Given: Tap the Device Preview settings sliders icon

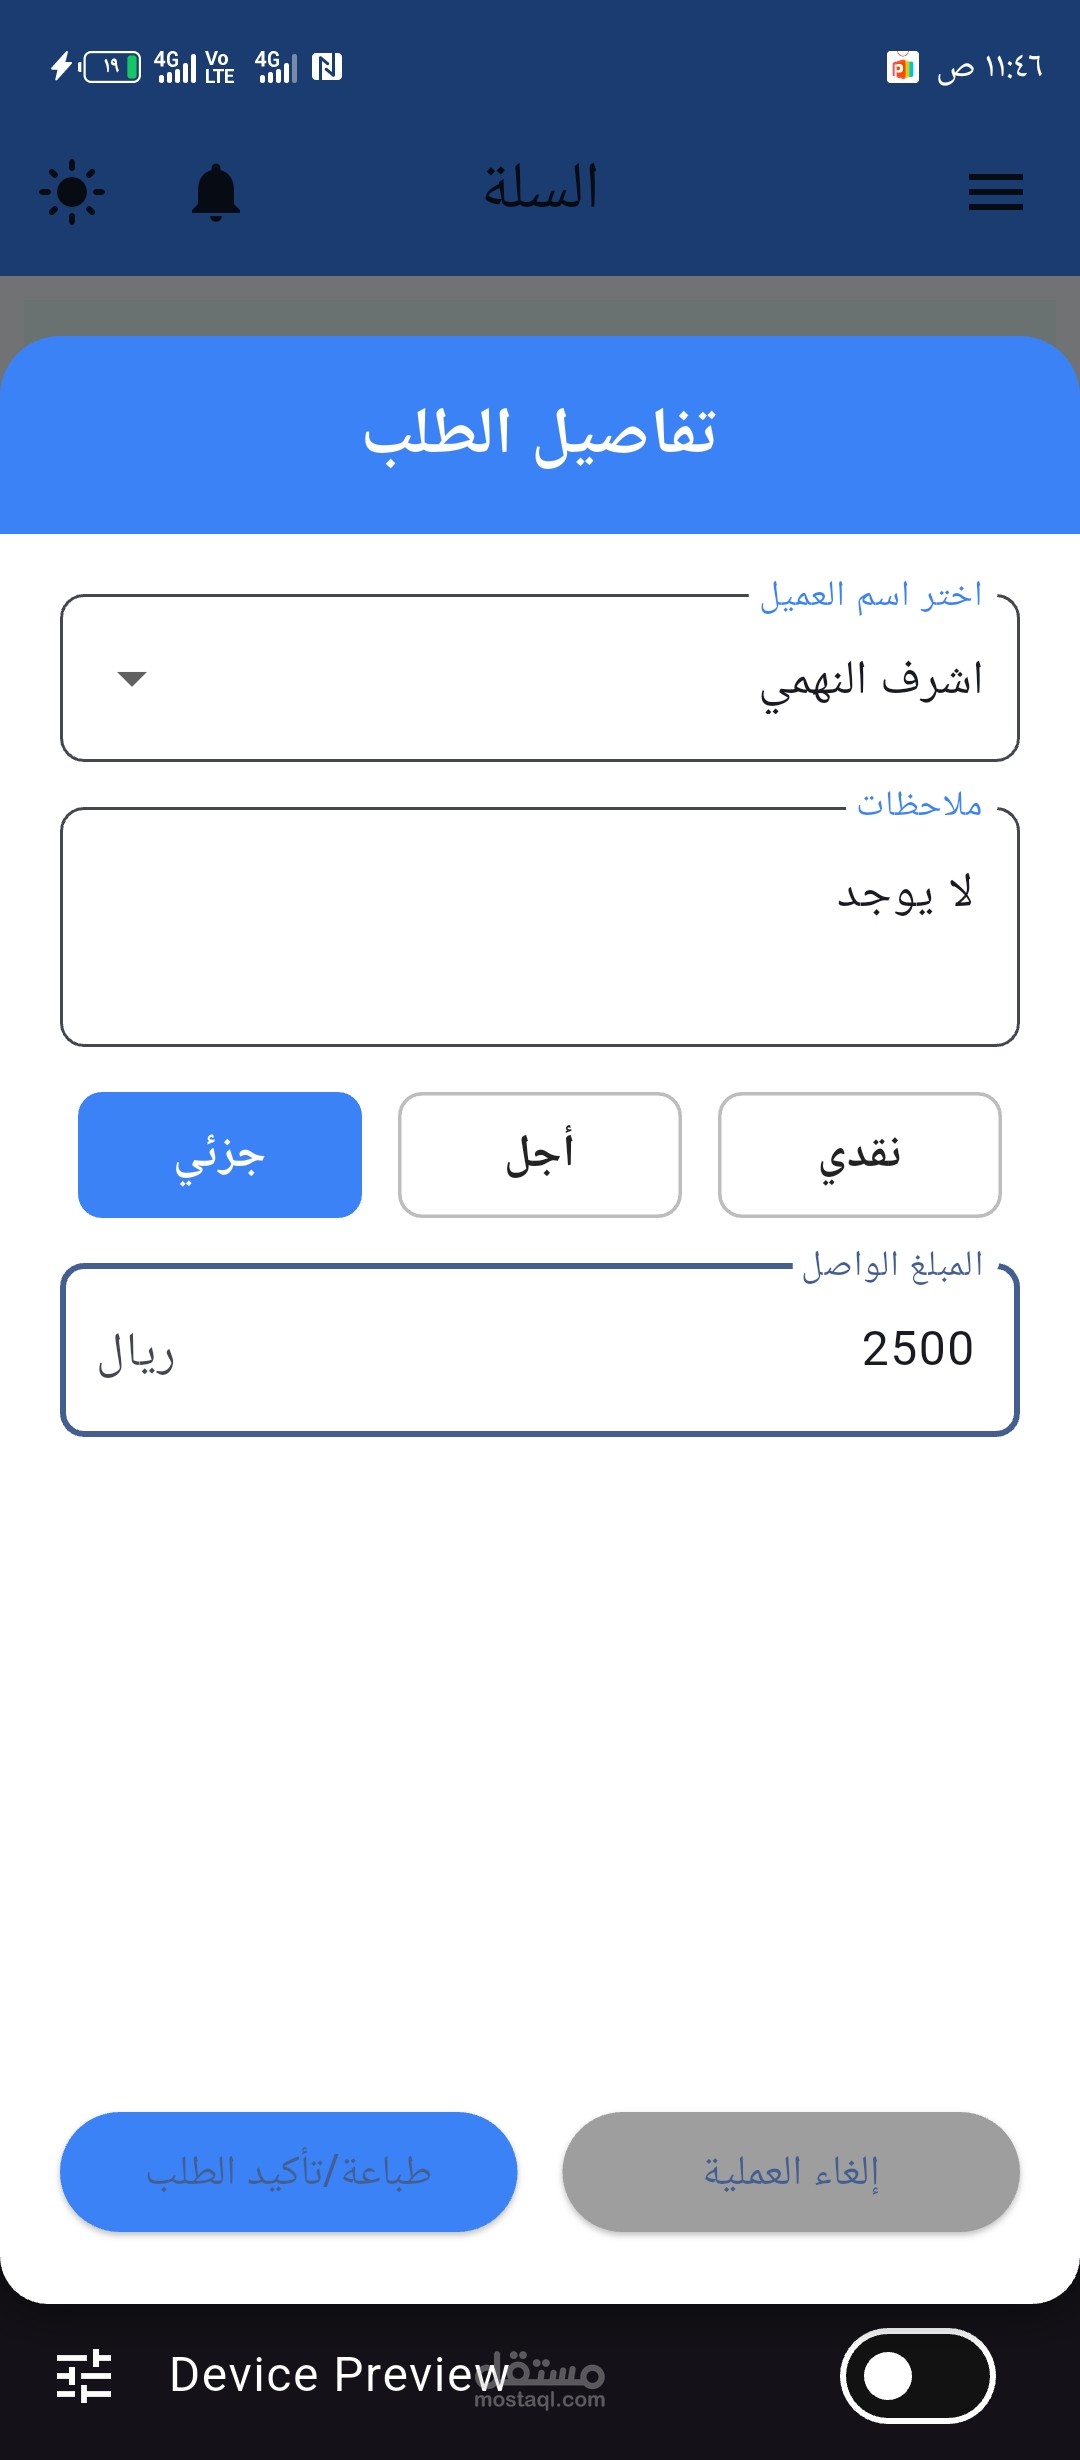Looking at the screenshot, I should tap(84, 2375).
